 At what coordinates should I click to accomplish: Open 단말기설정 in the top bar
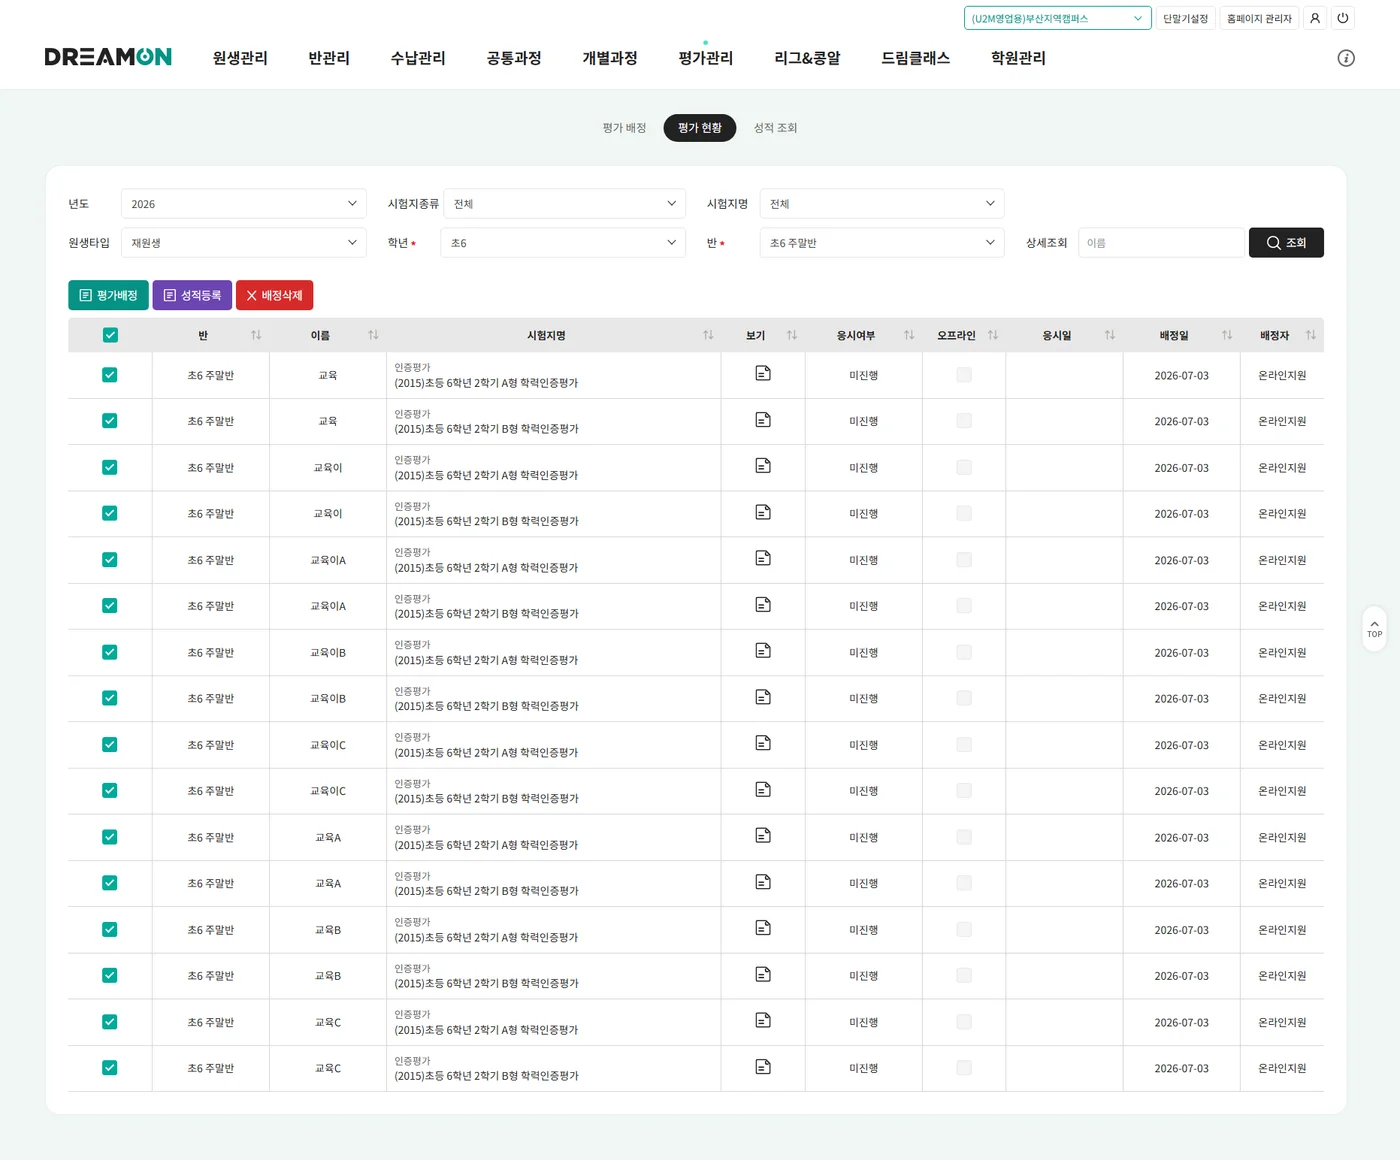pos(1185,18)
